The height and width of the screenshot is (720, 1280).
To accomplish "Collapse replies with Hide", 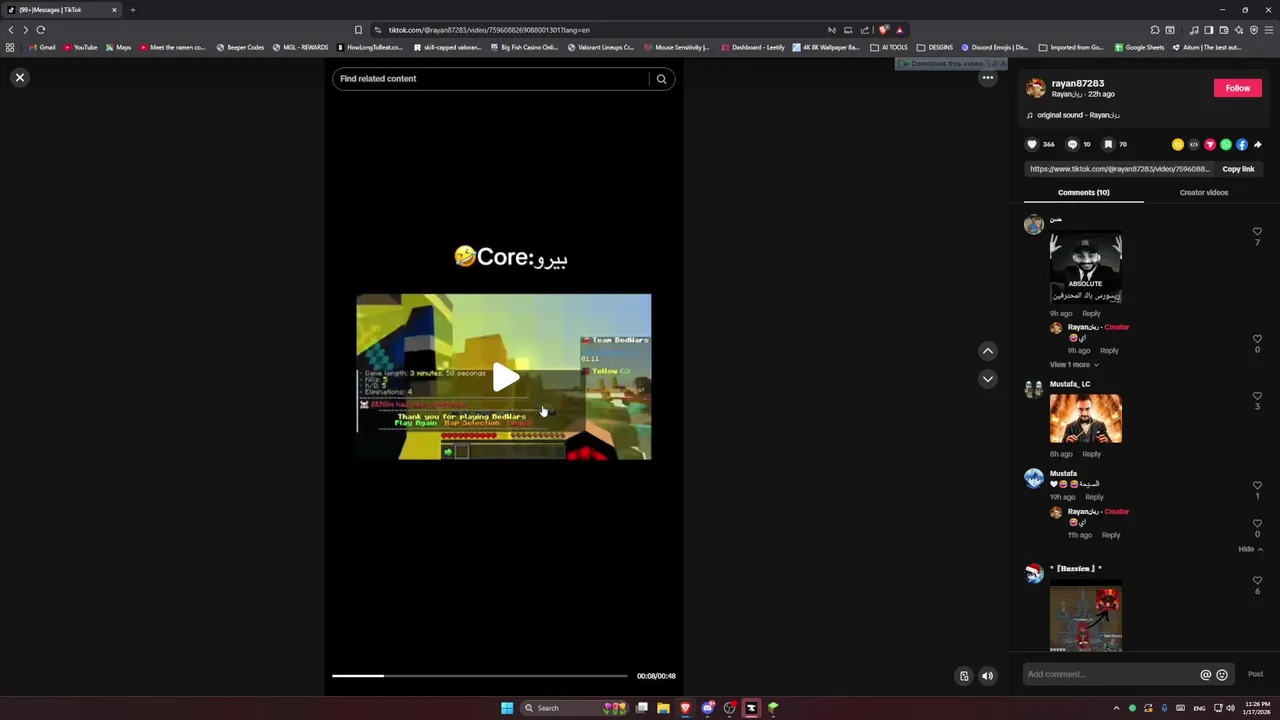I will [x=1250, y=549].
